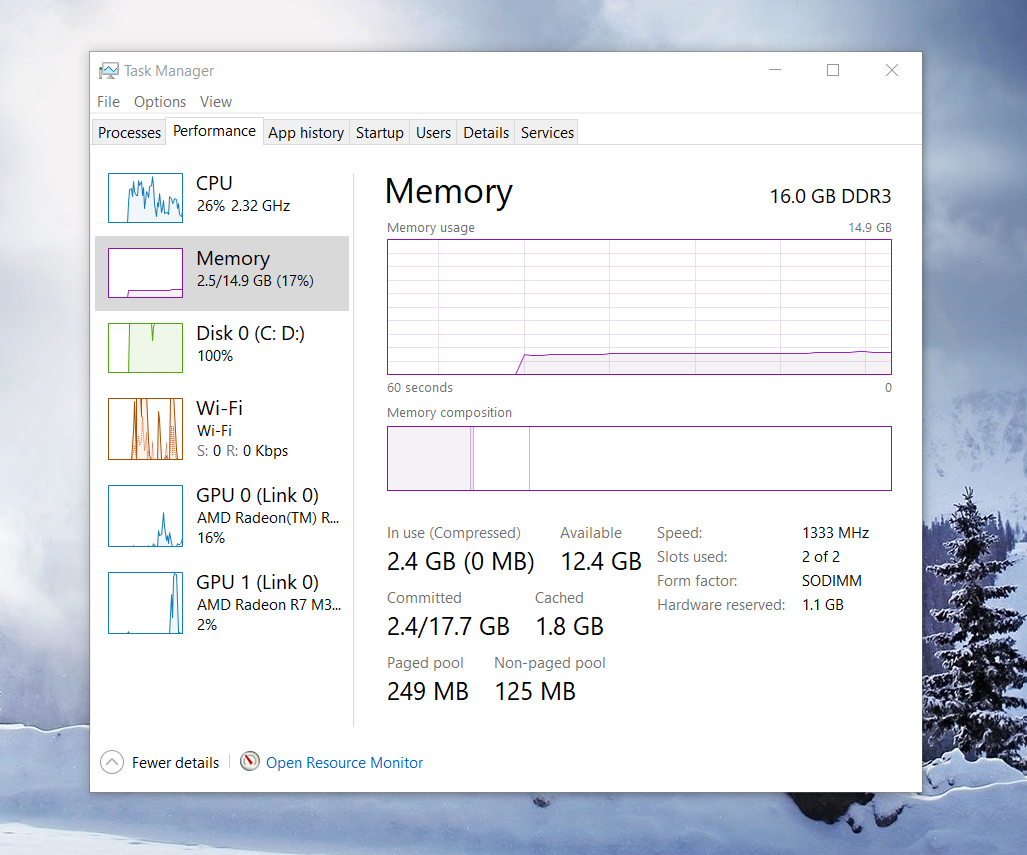Click the Memory composition bar
Viewport: 1027px width, 855px height.
(639, 459)
